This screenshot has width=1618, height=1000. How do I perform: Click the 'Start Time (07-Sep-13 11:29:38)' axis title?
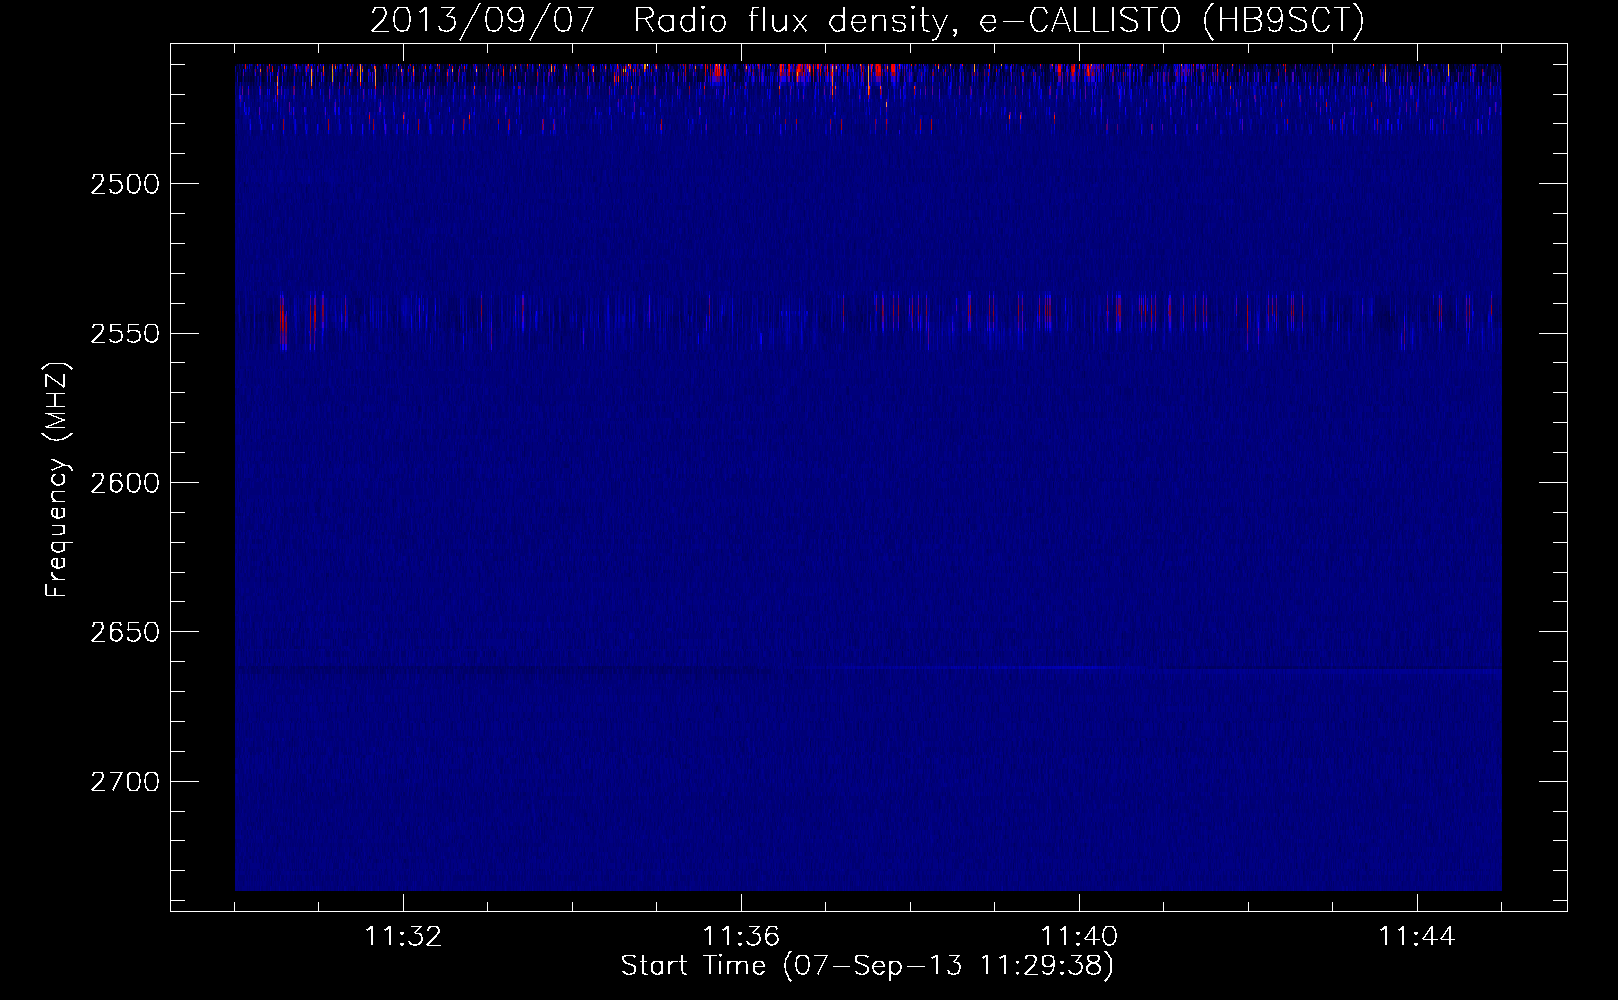tap(867, 966)
